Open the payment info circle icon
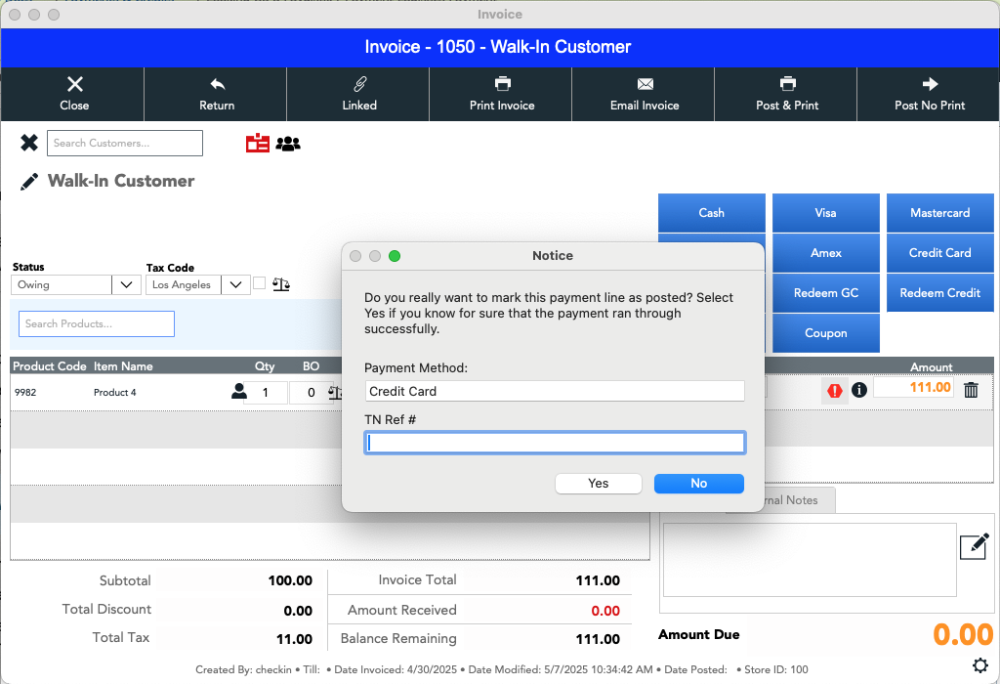Image resolution: width=1000 pixels, height=684 pixels. 859,390
